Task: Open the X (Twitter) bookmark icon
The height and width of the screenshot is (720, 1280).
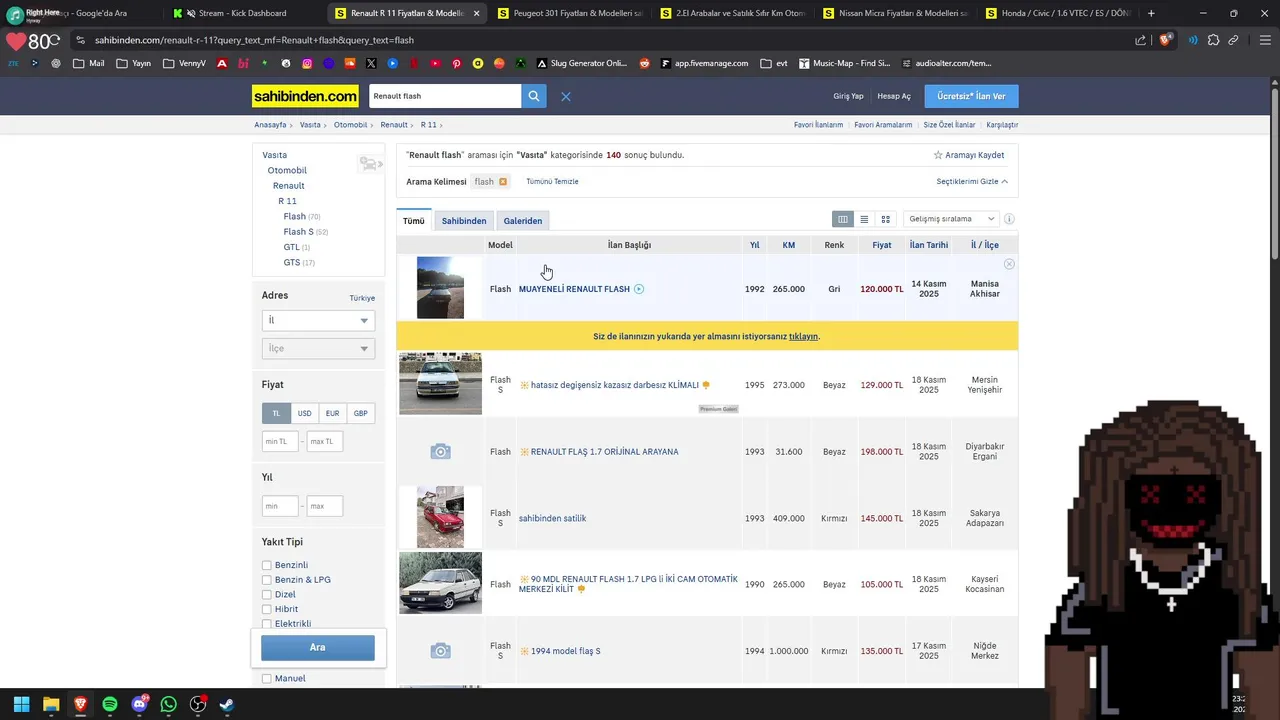Action: tap(371, 63)
